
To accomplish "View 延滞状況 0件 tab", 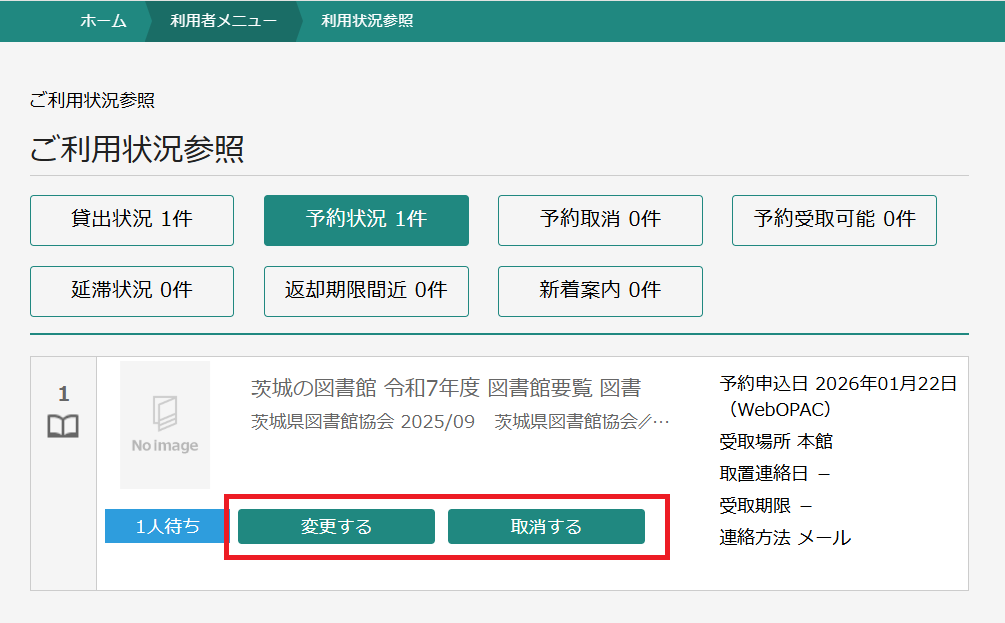I will coord(132,291).
